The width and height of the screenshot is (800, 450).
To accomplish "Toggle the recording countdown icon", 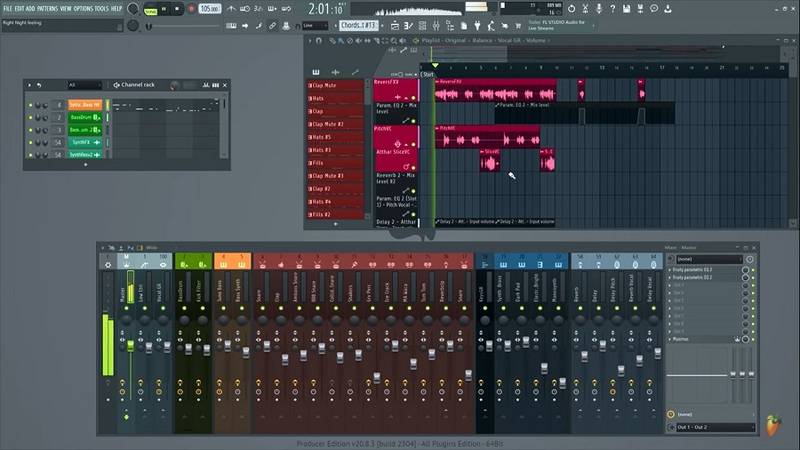I will (x=259, y=9).
